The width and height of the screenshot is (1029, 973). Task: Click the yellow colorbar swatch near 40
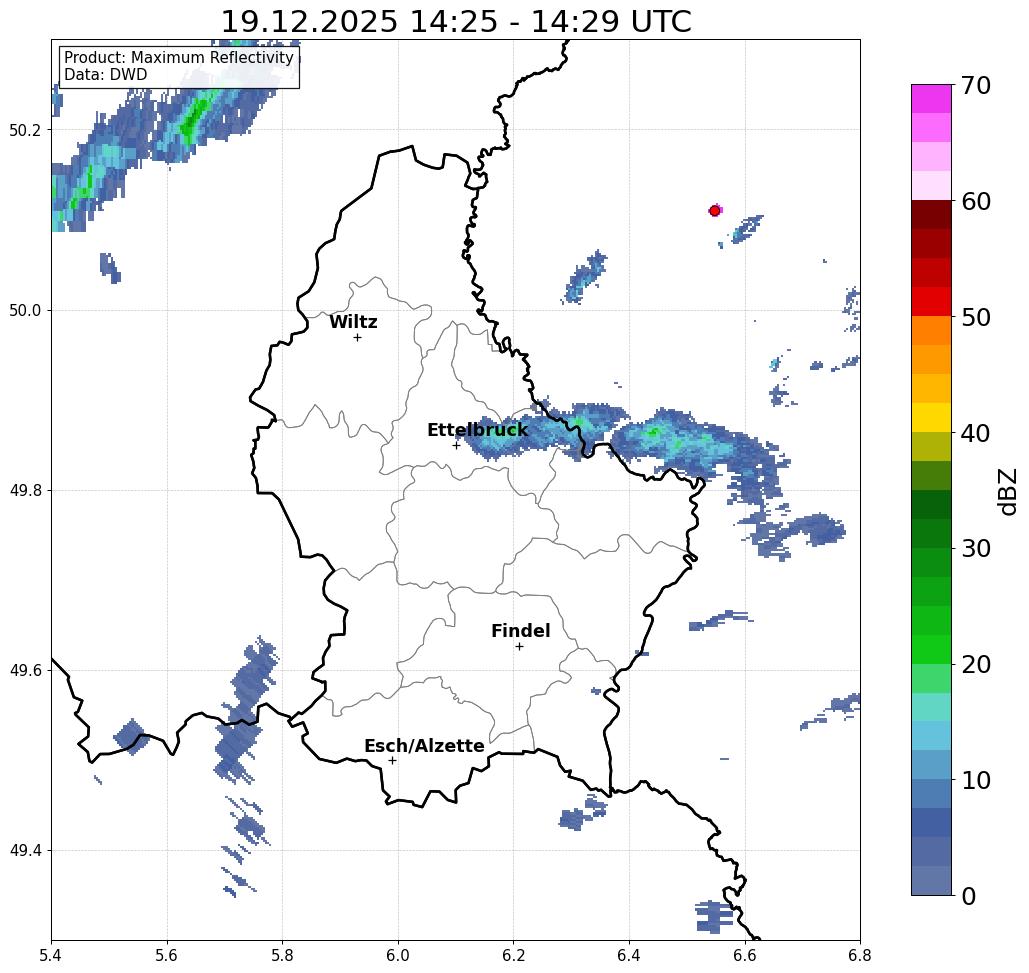click(x=931, y=417)
